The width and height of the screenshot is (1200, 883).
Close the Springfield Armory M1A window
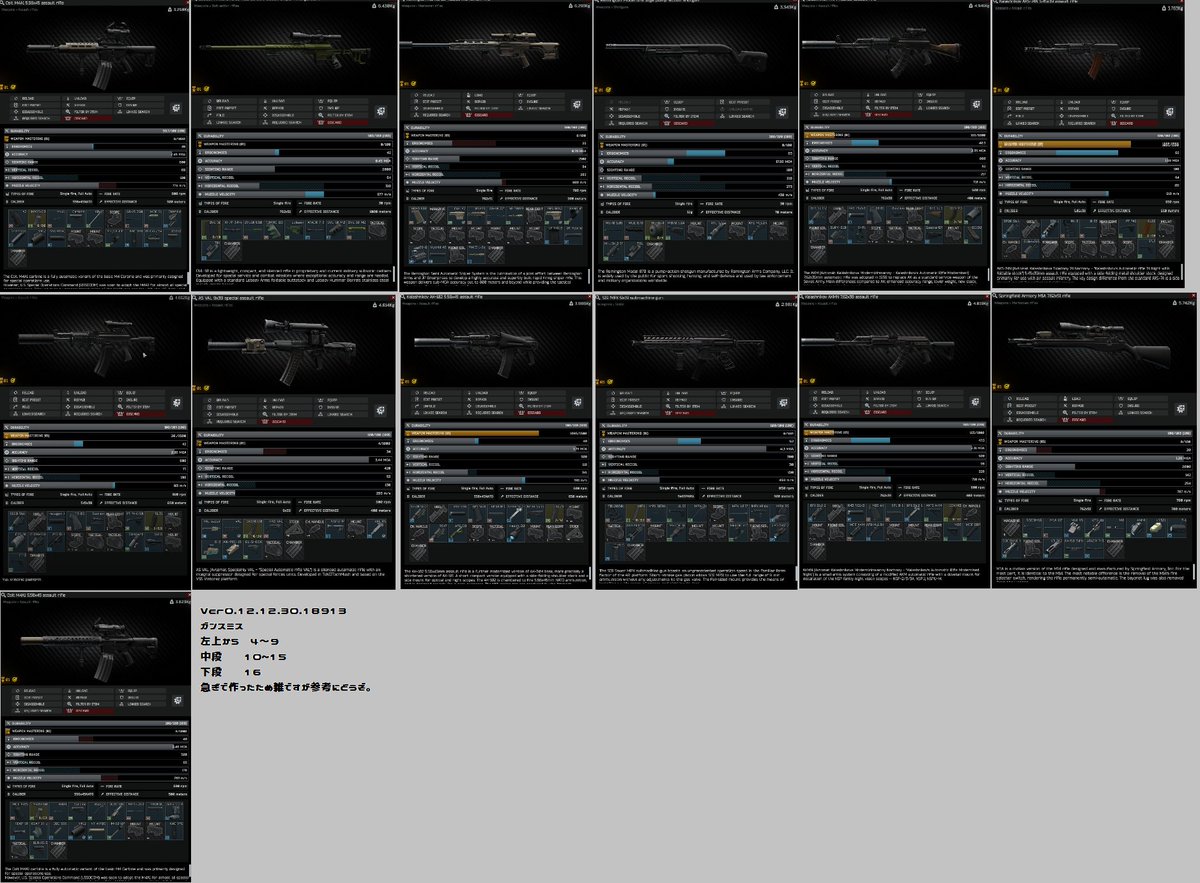(x=1194, y=295)
